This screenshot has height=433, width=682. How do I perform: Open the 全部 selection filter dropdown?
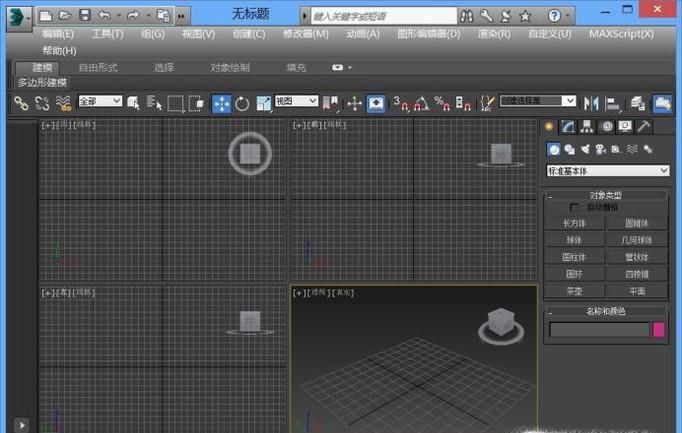click(100, 102)
